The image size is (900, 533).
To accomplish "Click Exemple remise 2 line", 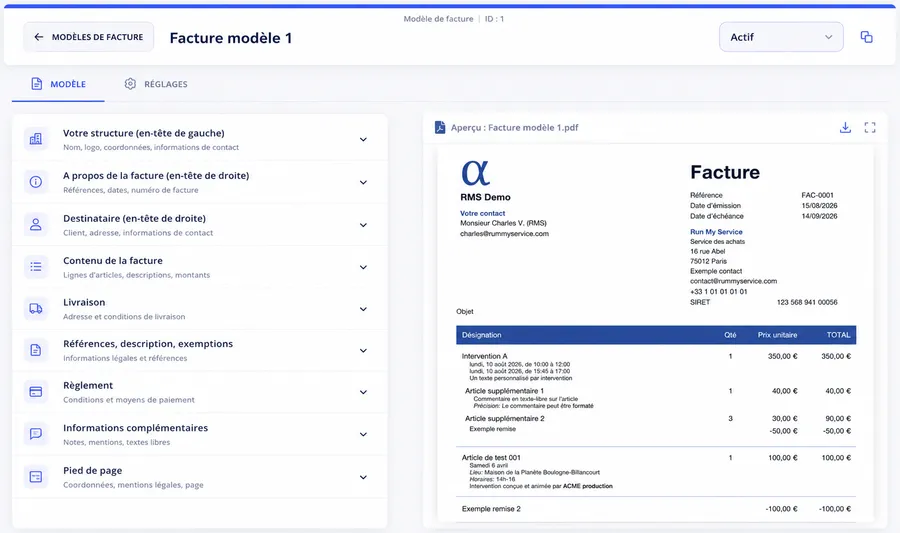I will click(x=491, y=509).
